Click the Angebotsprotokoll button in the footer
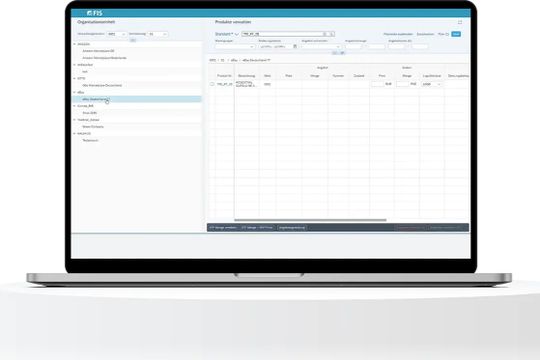 coord(292,228)
